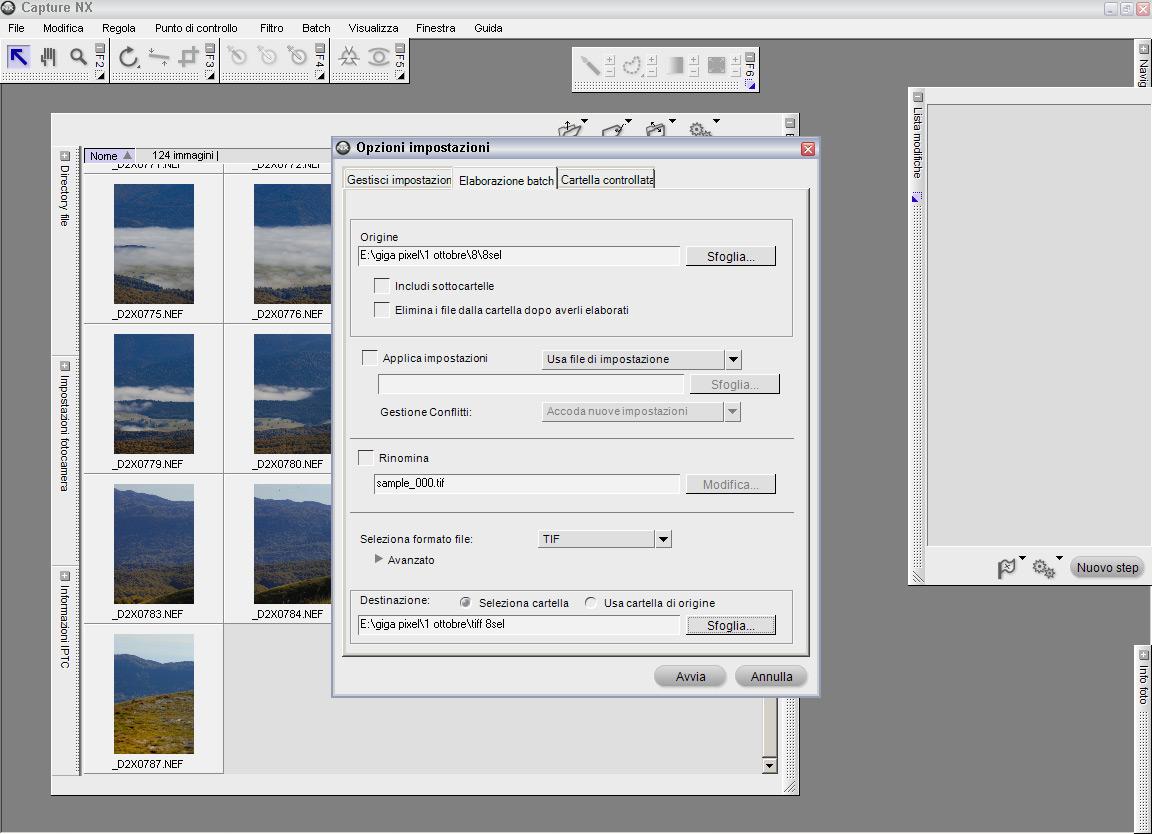This screenshot has width=1152, height=834.
Task: Check the Applica impostazioni option
Action: [370, 358]
